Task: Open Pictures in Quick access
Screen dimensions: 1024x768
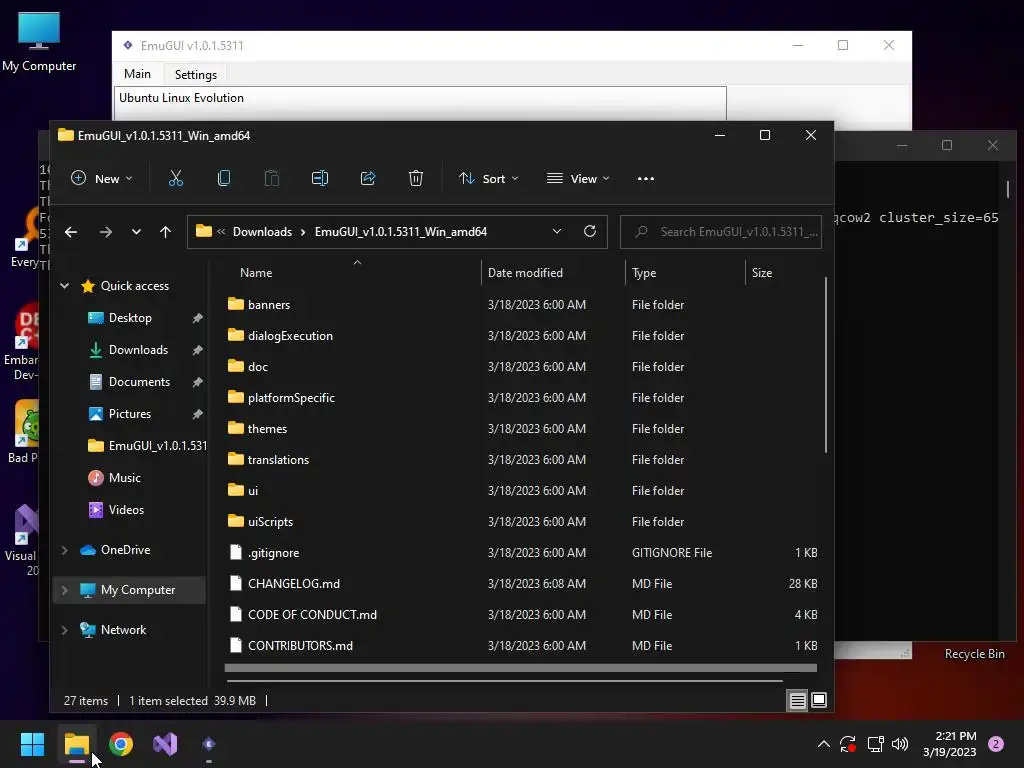Action: [x=129, y=413]
